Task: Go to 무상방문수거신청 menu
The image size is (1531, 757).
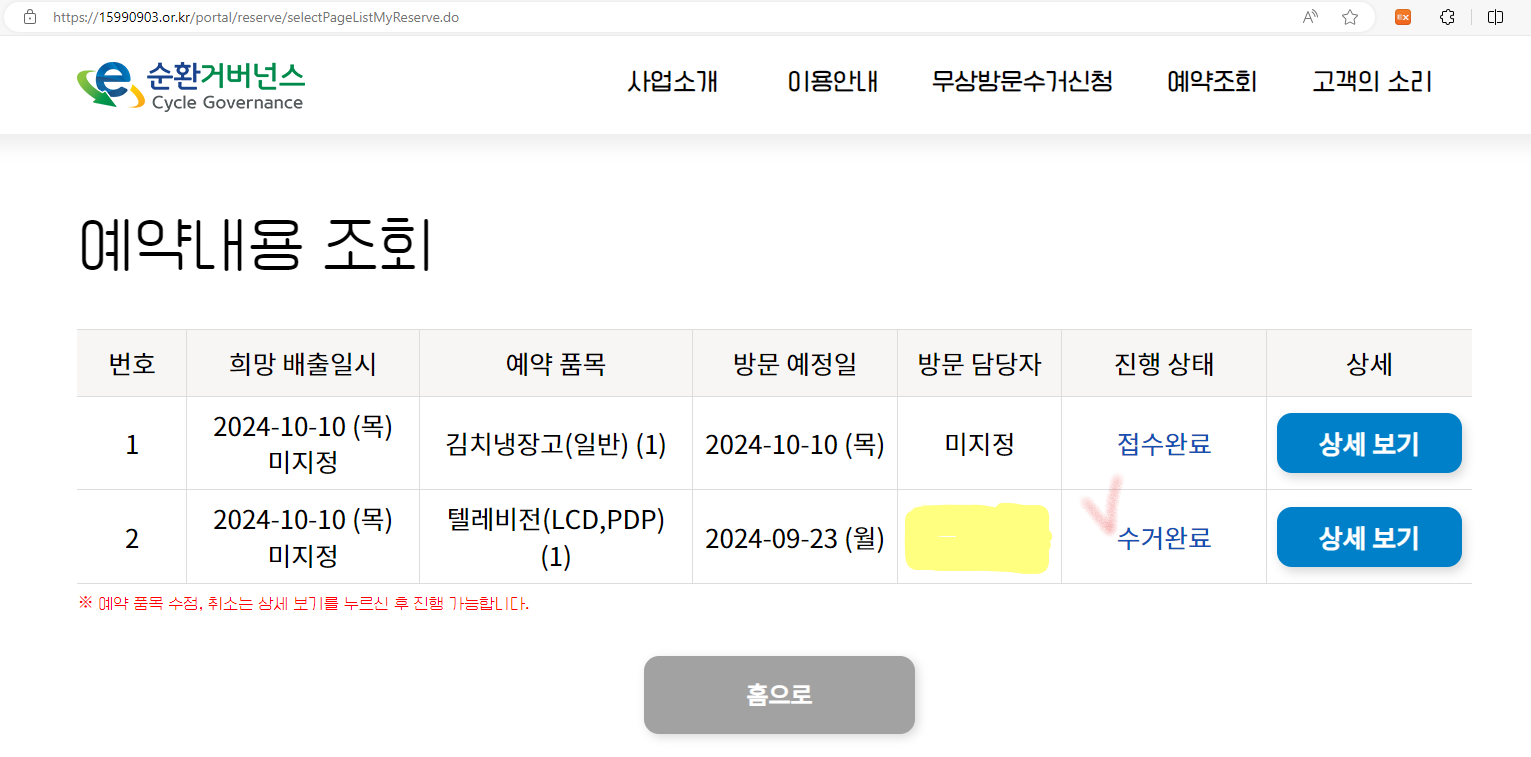Action: coord(1022,82)
